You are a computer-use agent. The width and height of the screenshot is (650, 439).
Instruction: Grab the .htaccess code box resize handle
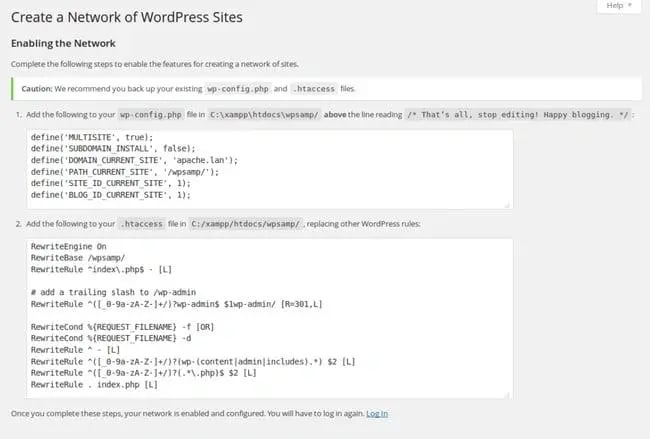(x=506, y=394)
